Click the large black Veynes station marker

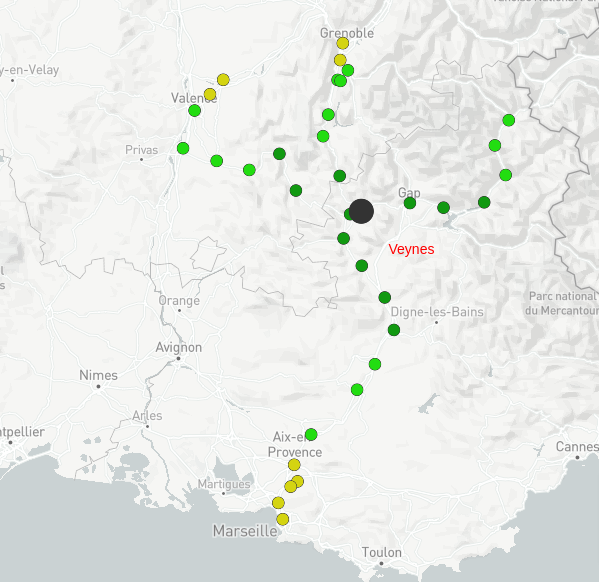tap(361, 211)
